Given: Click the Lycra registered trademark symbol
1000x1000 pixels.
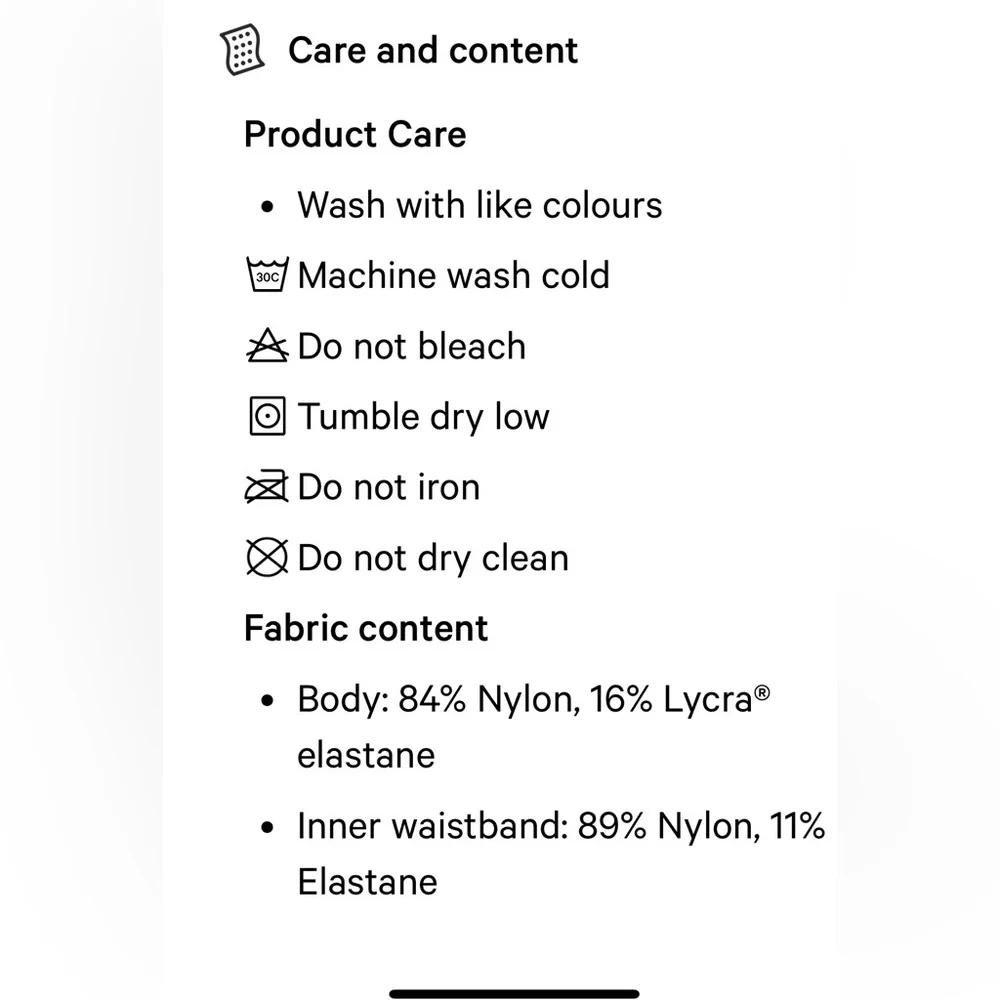Looking at the screenshot, I should [762, 693].
